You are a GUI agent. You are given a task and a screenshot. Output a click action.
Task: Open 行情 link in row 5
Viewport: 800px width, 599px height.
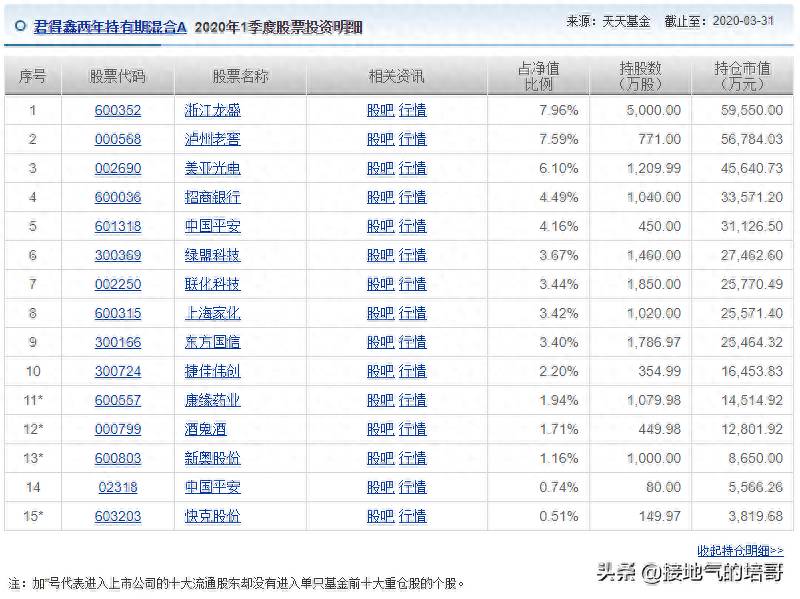click(x=412, y=226)
